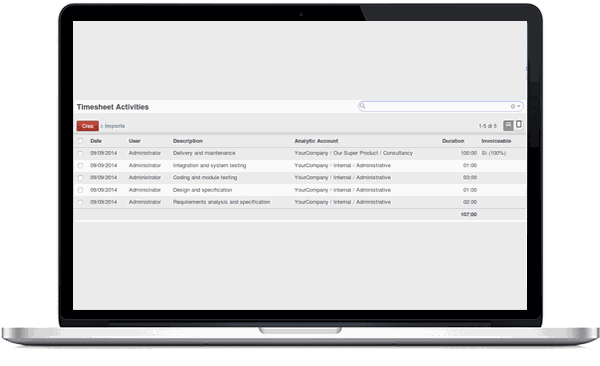Click the 03:00 duration cell
This screenshot has height=366, width=600.
(470, 178)
